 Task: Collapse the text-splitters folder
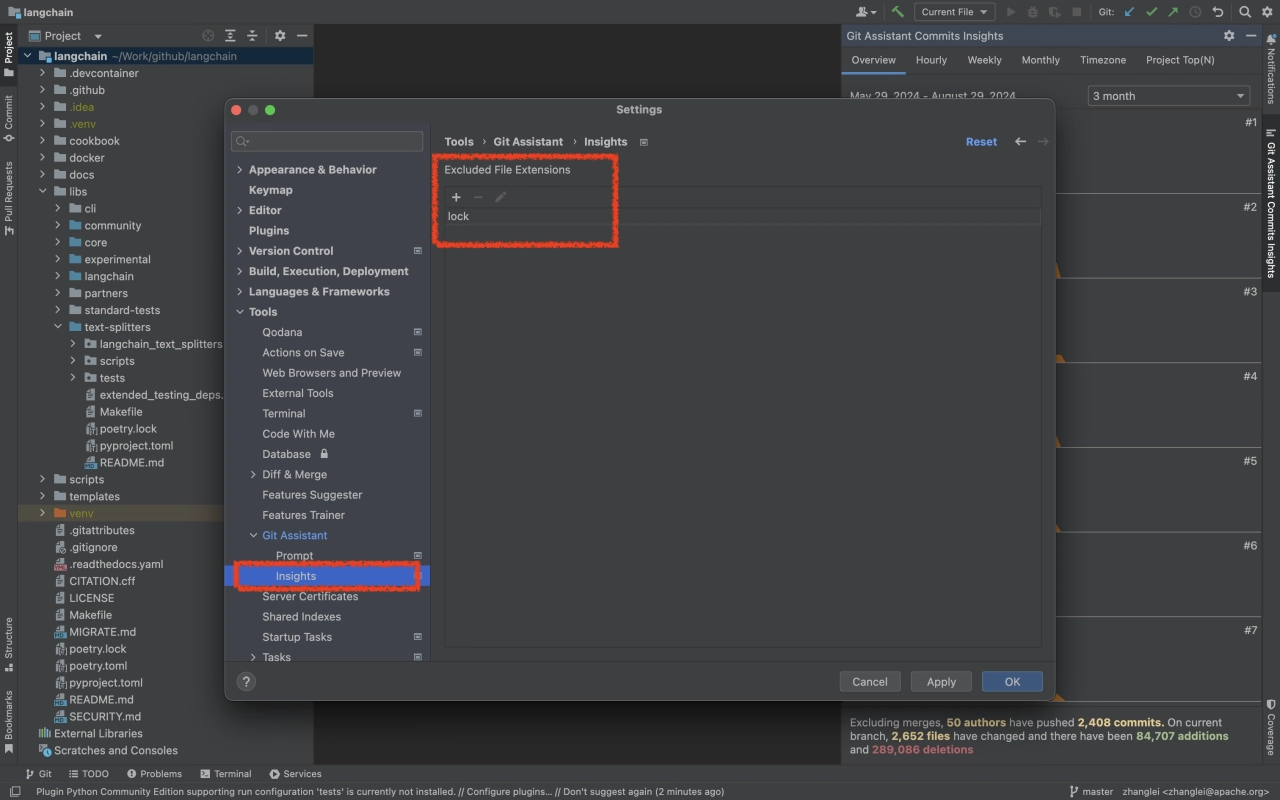coord(58,327)
